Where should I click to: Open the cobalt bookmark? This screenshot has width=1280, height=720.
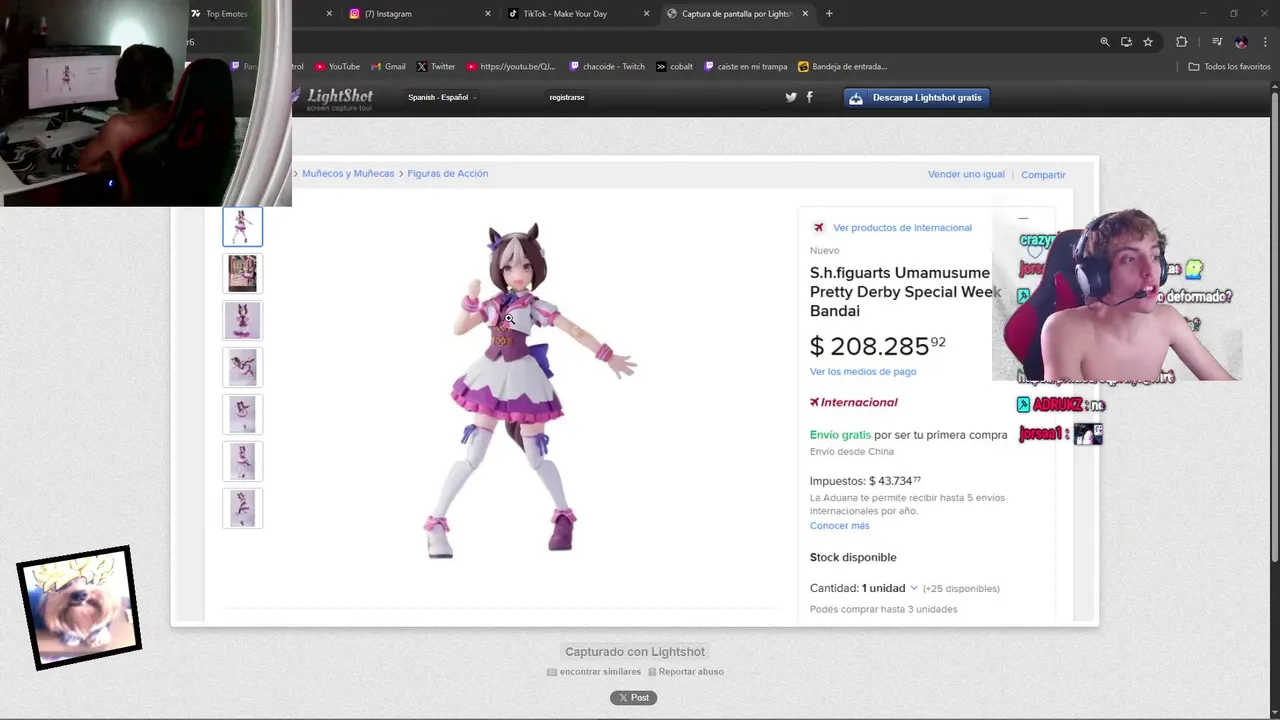[x=674, y=67]
